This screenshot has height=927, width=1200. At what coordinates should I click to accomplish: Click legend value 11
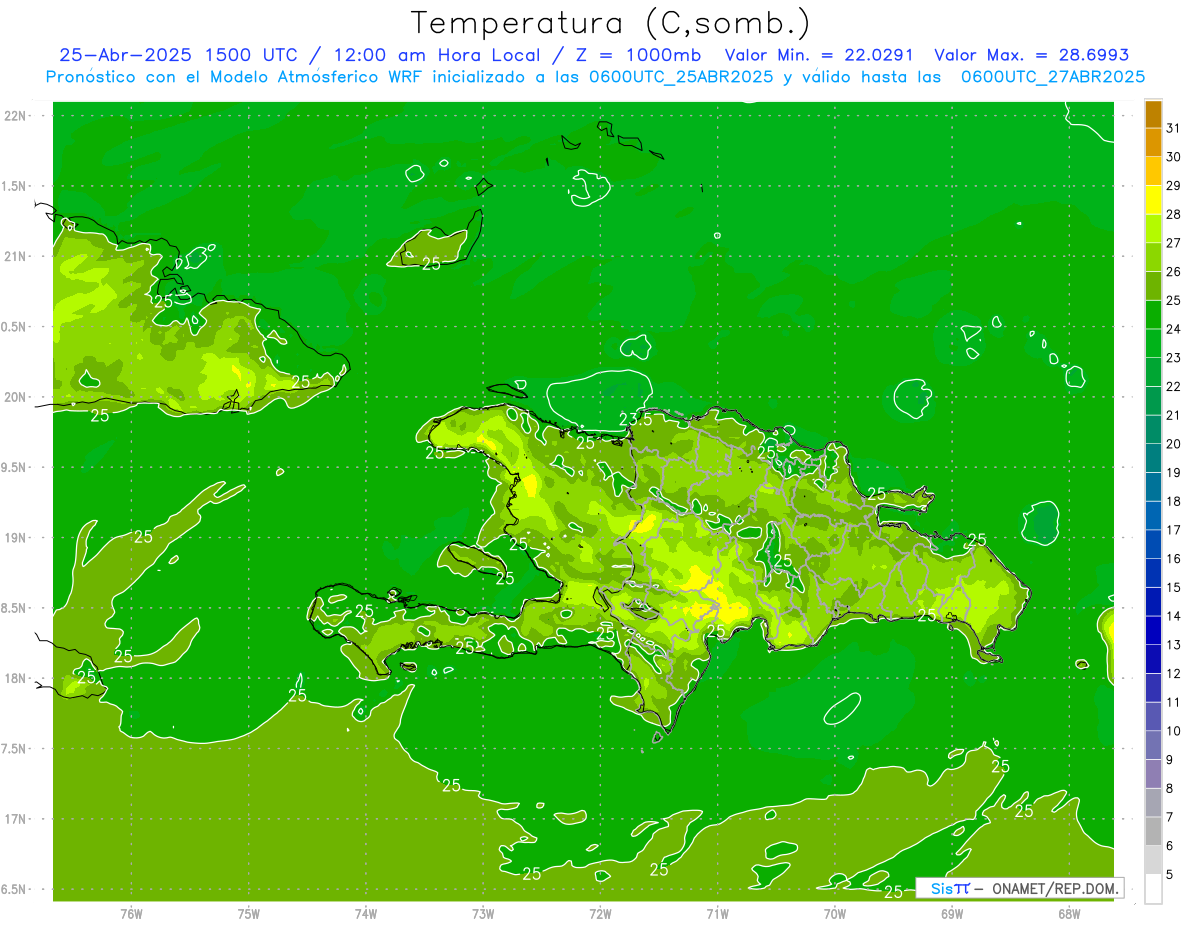pyautogui.click(x=1173, y=702)
